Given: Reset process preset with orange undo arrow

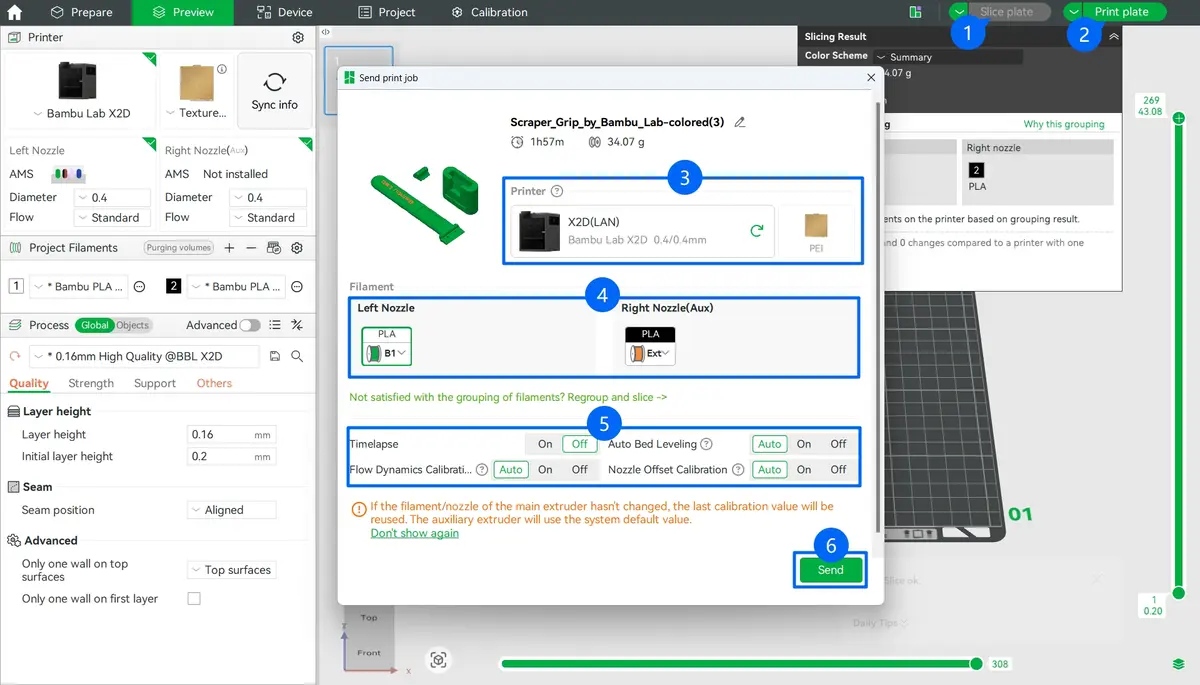Looking at the screenshot, I should [15, 356].
